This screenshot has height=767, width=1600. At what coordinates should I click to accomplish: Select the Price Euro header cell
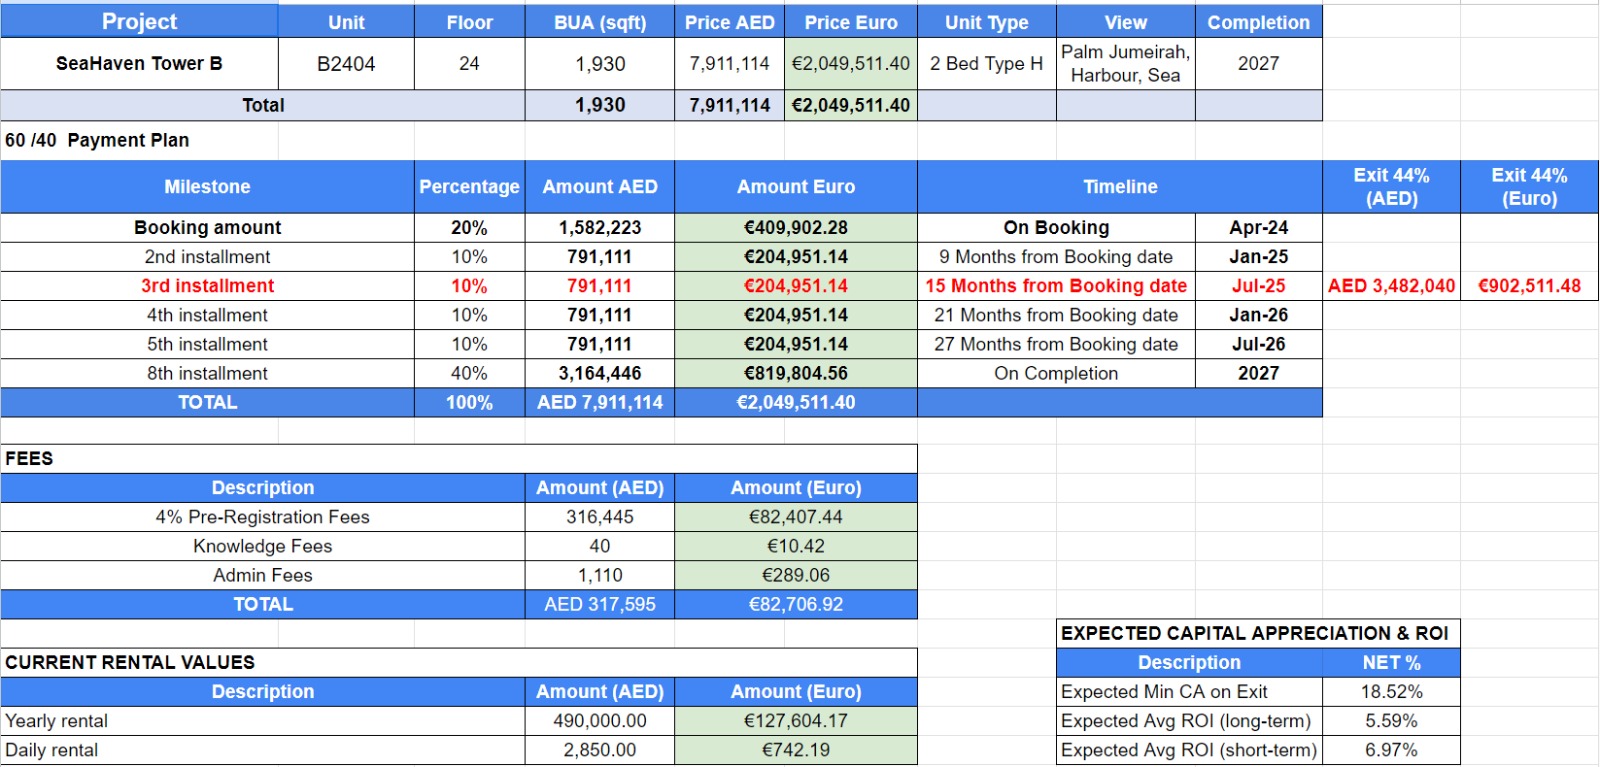pos(851,22)
